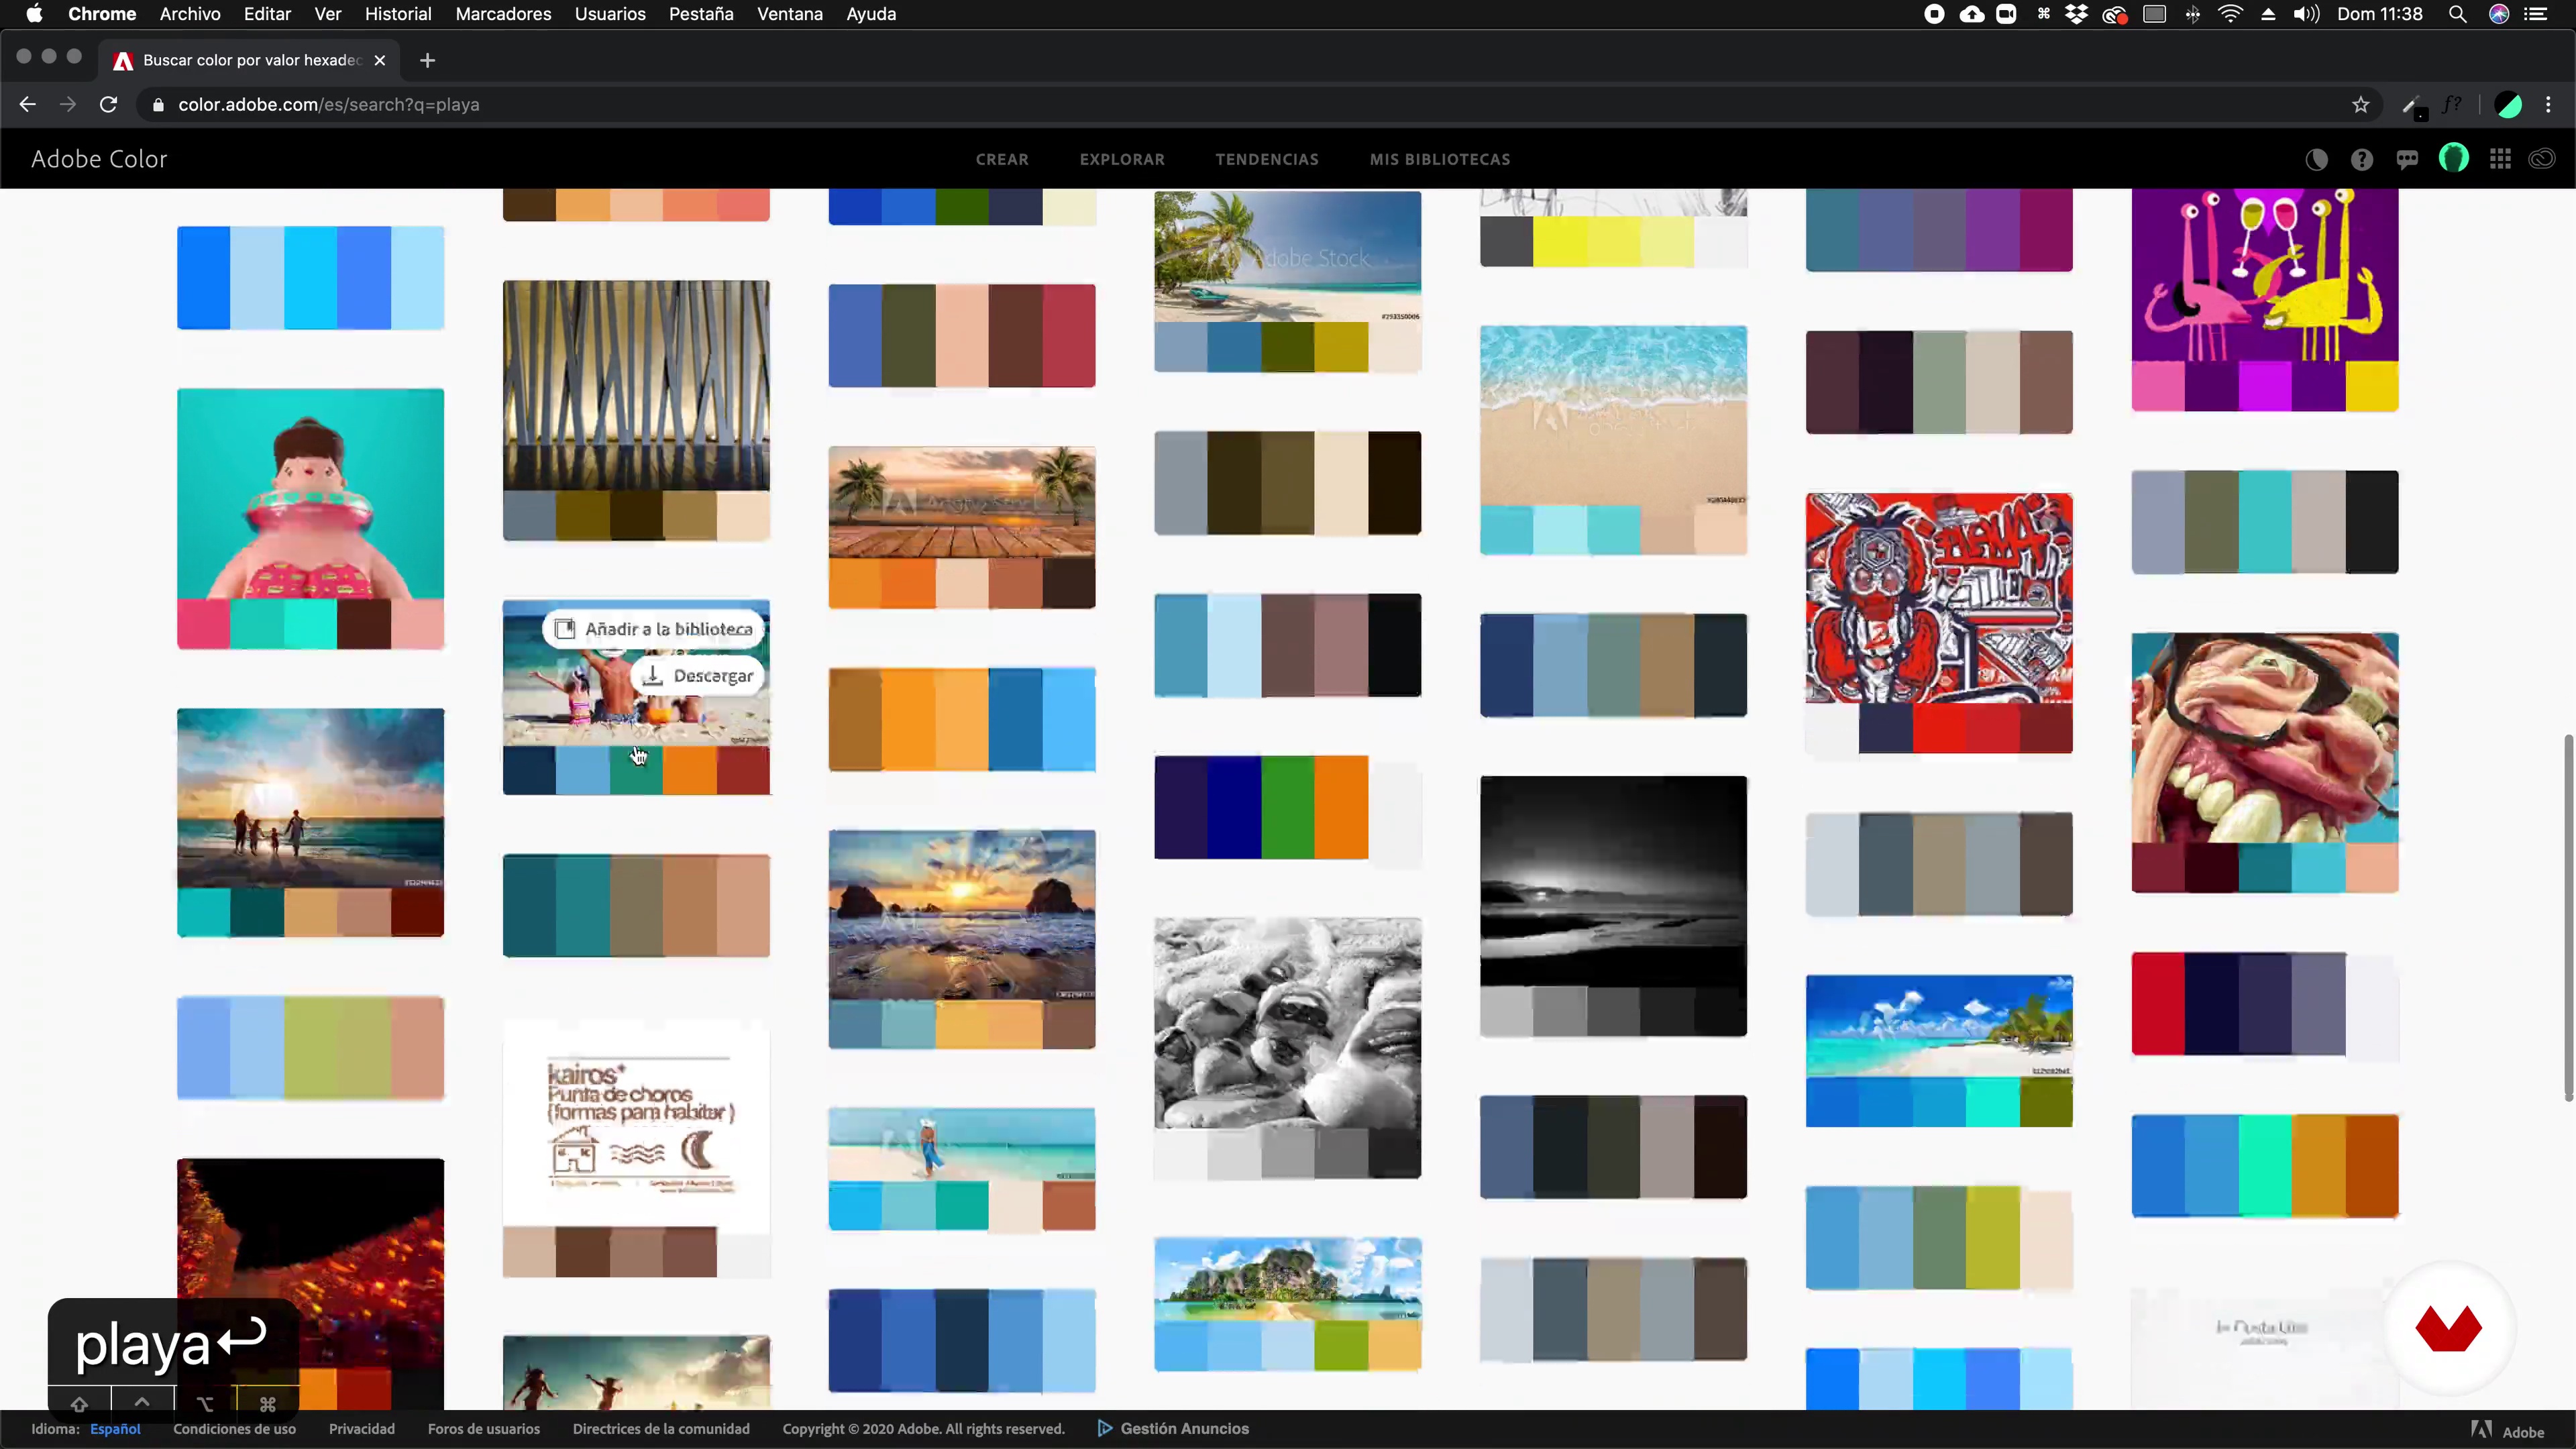Bookmark page with star icon
Image resolution: width=2576 pixels, height=1449 pixels.
coord(2361,104)
